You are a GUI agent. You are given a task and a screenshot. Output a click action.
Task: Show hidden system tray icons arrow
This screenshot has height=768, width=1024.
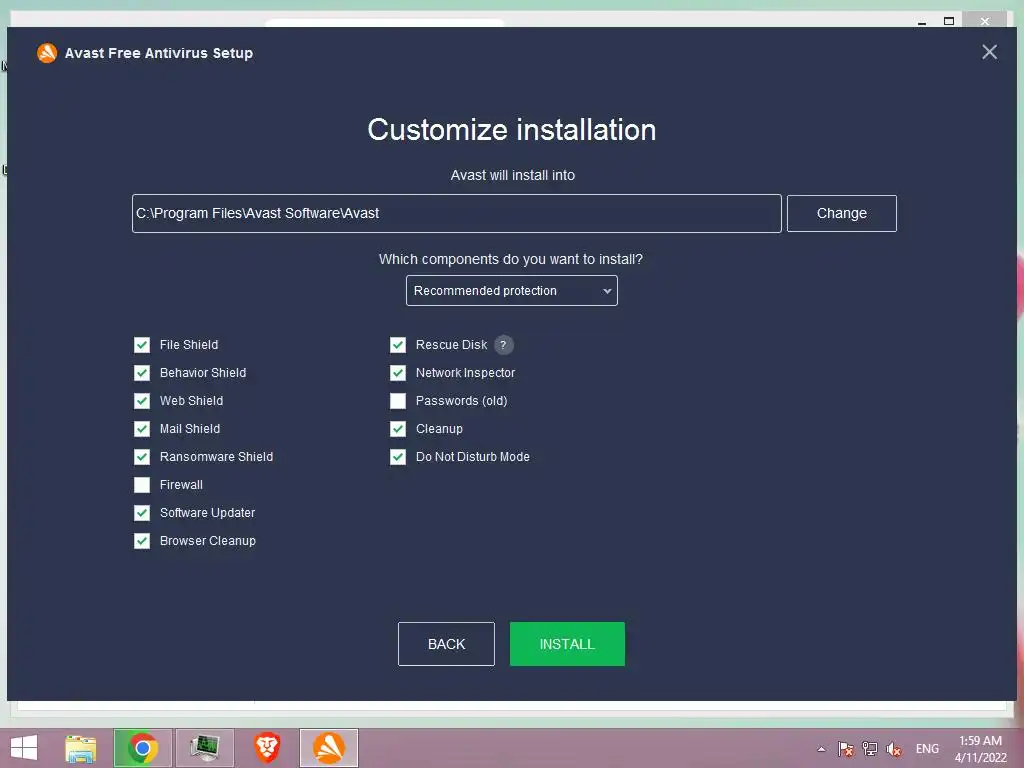821,749
